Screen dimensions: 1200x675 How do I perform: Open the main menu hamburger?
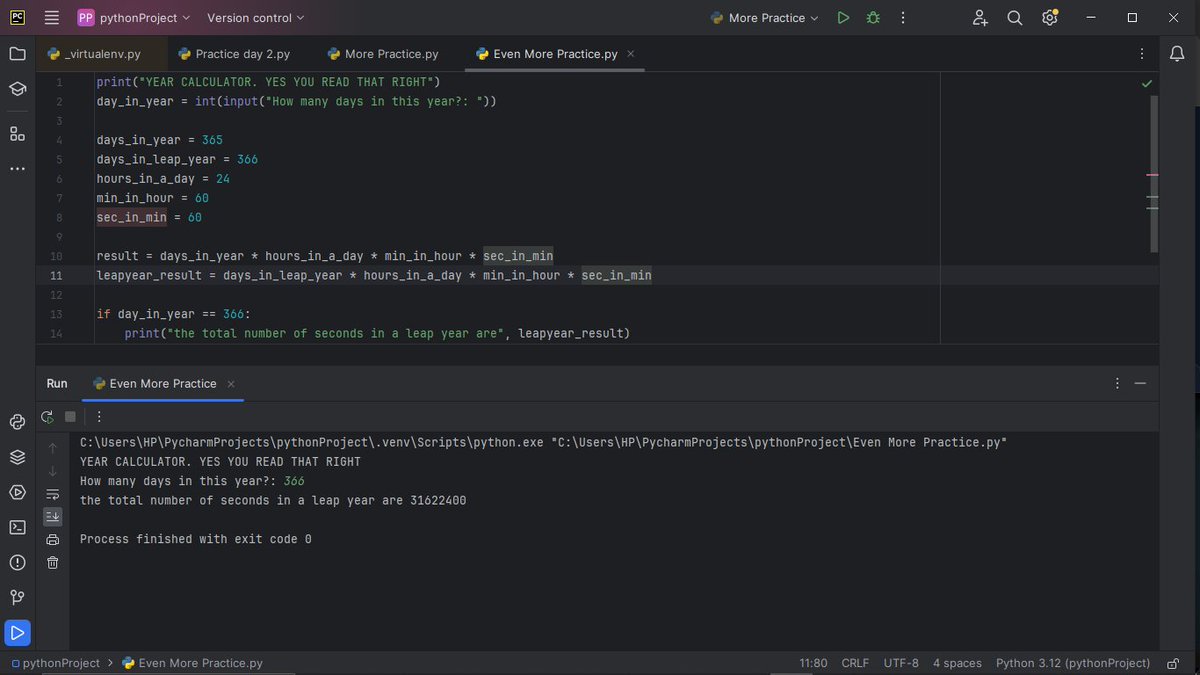(x=51, y=17)
